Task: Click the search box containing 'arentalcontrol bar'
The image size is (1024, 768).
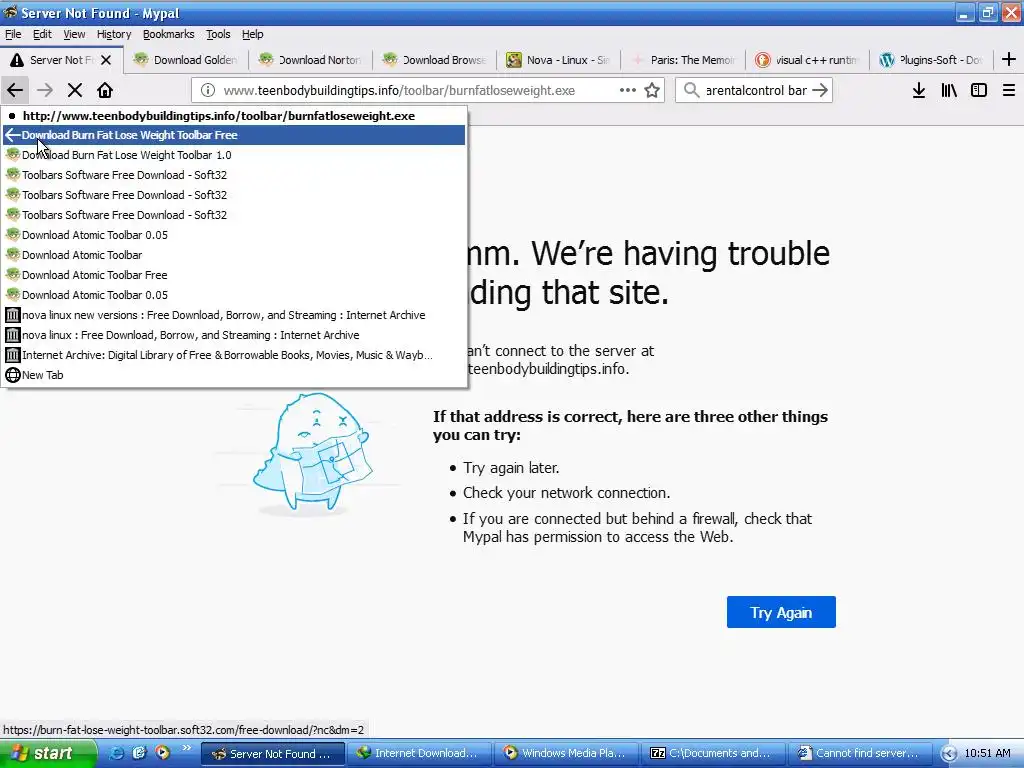Action: 756,90
